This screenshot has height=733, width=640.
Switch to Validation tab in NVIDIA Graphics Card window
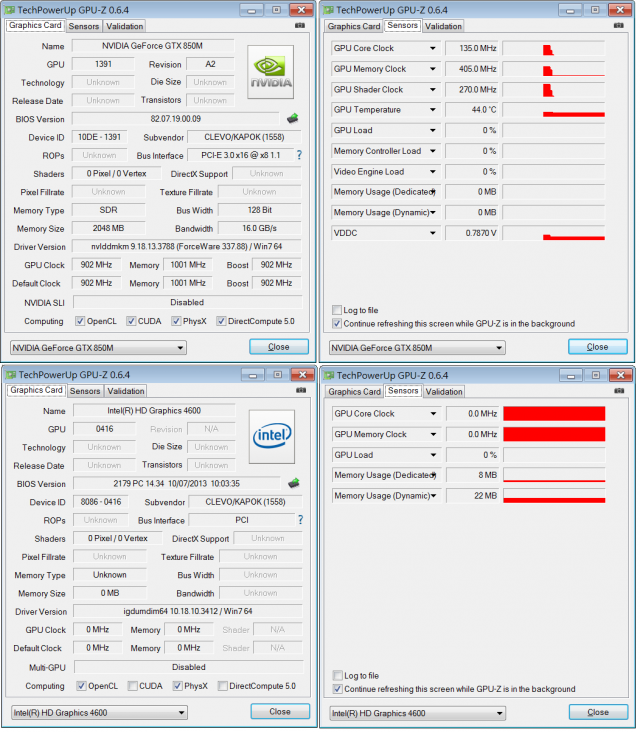[125, 27]
